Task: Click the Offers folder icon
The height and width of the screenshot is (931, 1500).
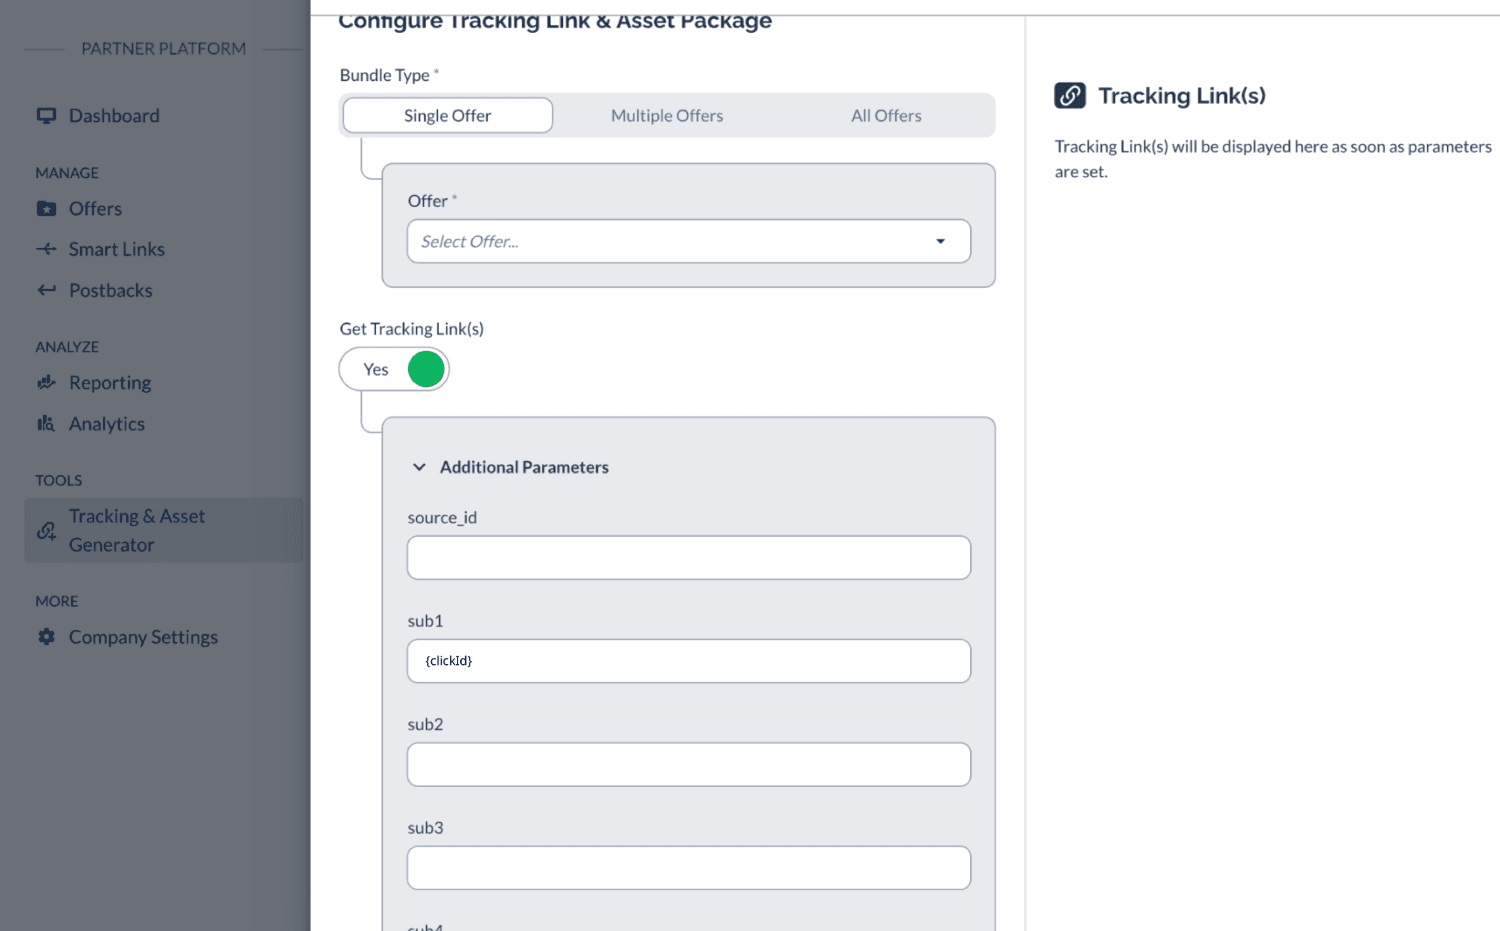Action: point(46,209)
